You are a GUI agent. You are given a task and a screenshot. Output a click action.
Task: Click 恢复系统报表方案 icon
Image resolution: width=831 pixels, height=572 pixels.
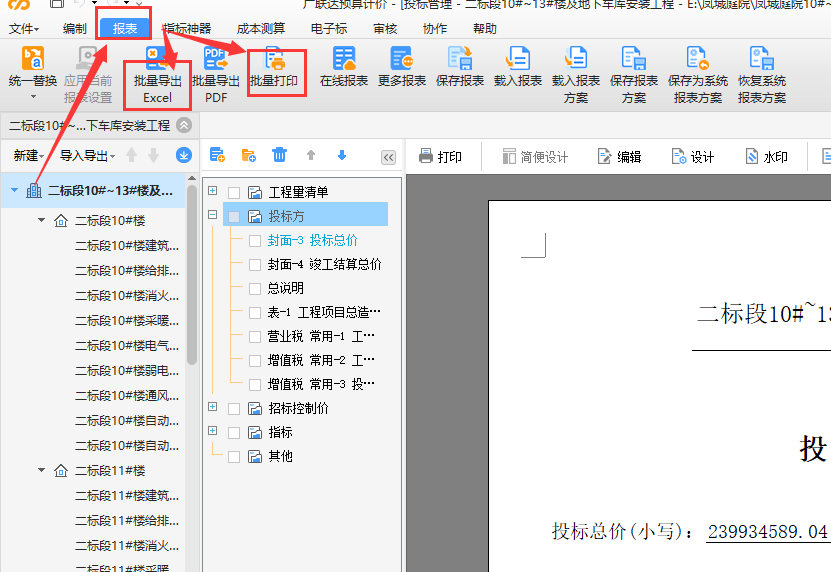[x=762, y=58]
